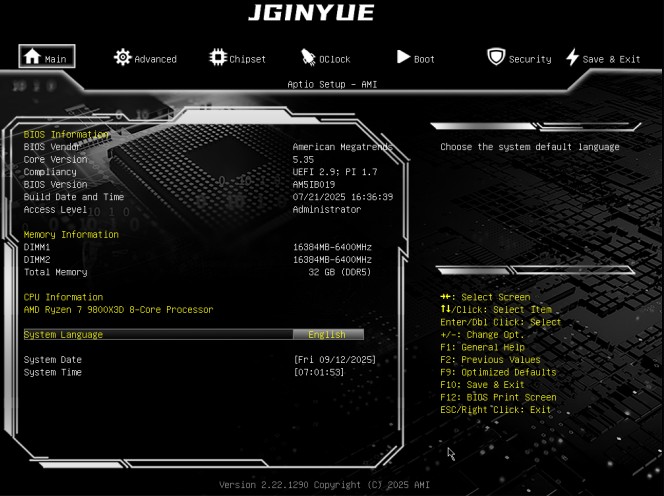Click the Memory Information heading
664x496 pixels.
[x=71, y=235]
